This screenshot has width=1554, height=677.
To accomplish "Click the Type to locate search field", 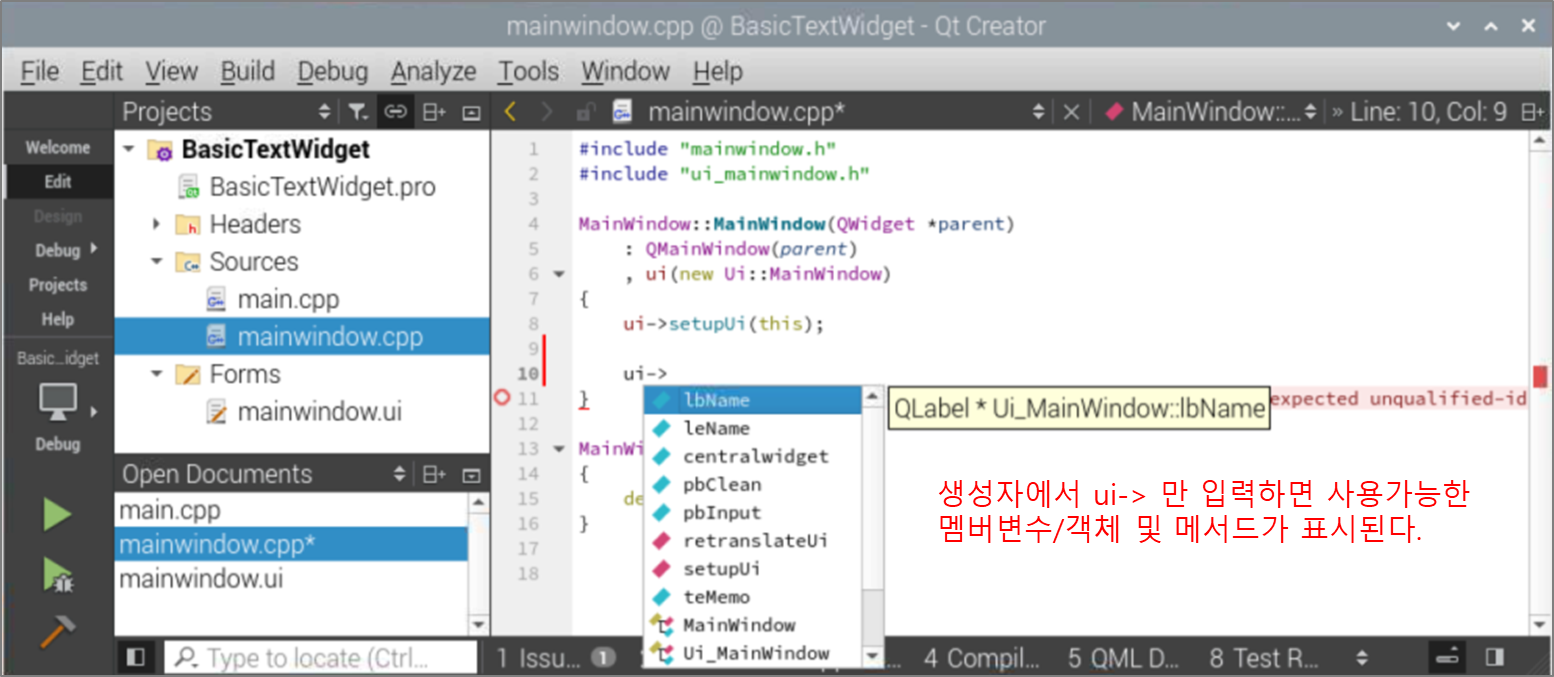I will (320, 657).
